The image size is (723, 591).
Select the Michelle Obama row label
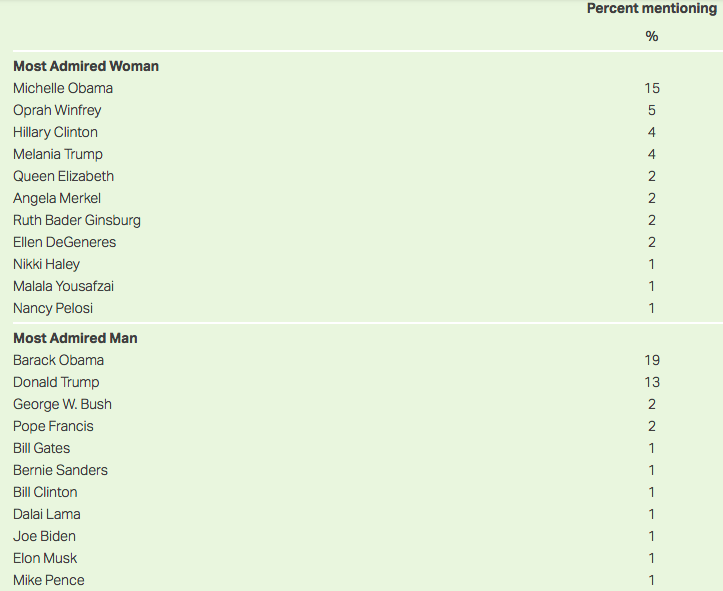[x=63, y=88]
